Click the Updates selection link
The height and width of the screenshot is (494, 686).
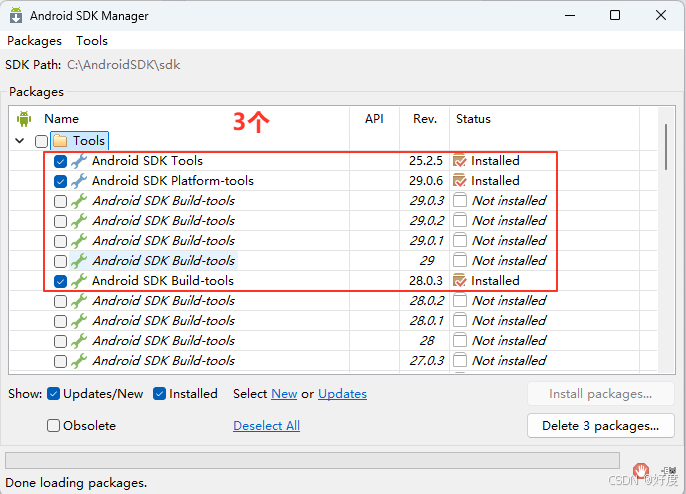343,394
